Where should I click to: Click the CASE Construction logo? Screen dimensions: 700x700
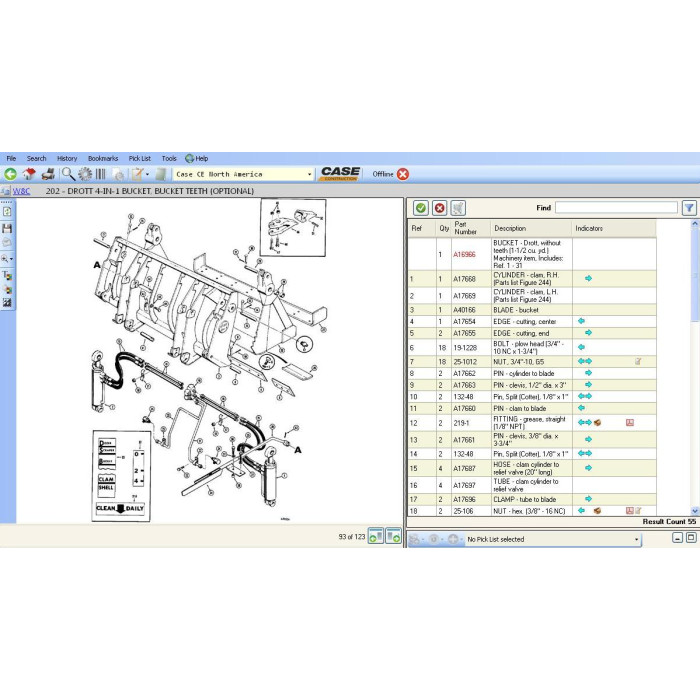340,174
